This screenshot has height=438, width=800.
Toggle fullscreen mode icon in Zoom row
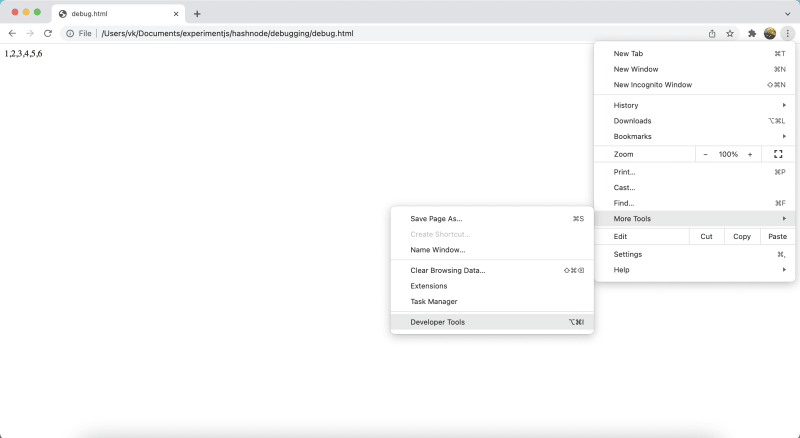pyautogui.click(x=778, y=154)
